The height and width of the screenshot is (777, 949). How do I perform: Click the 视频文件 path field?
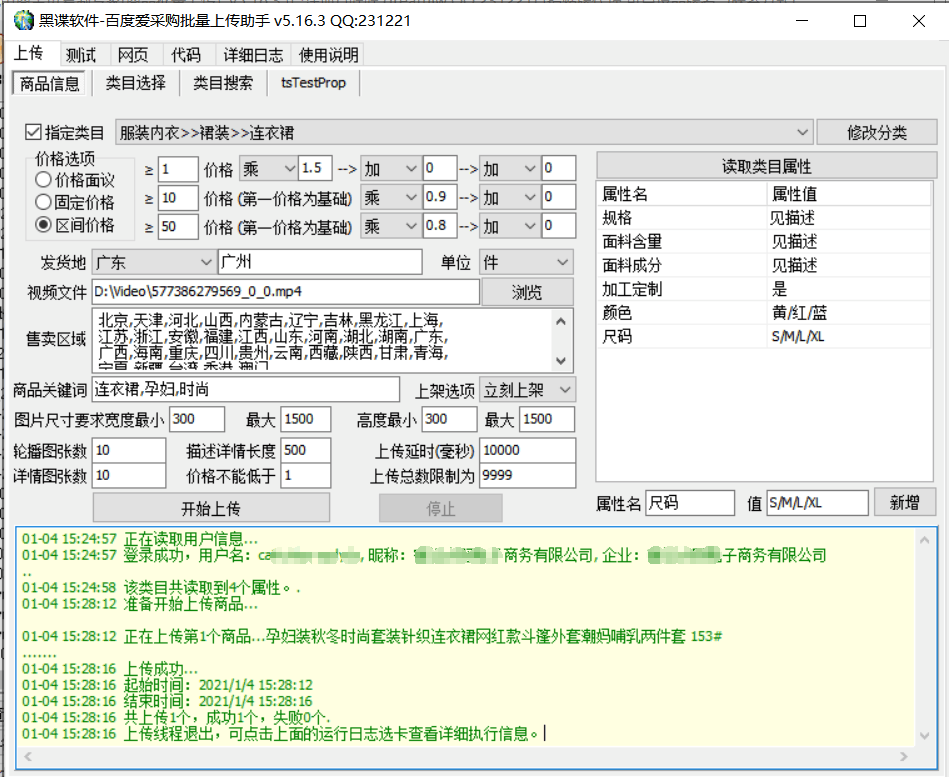pos(286,292)
